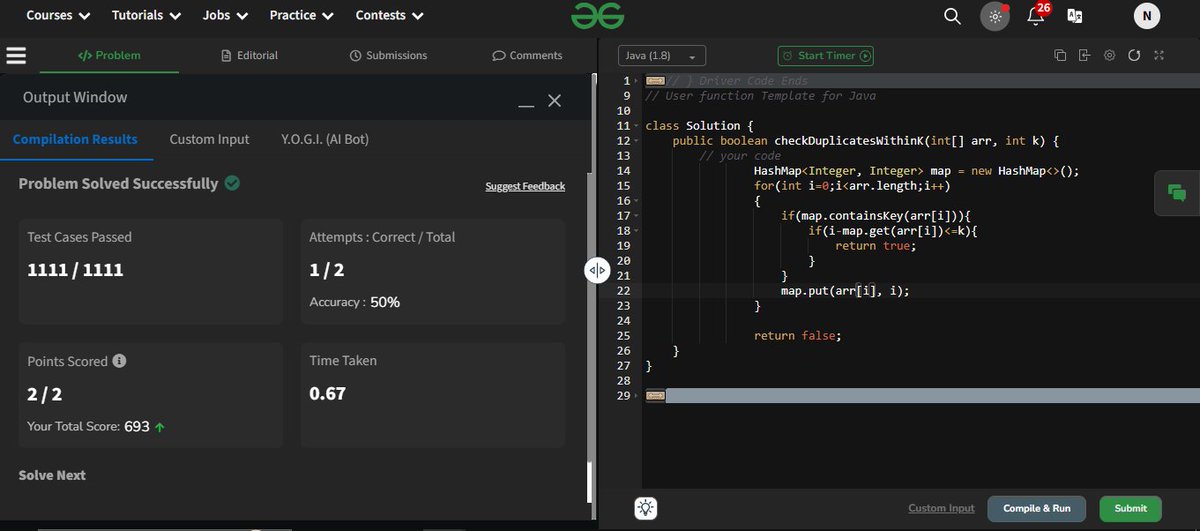Viewport: 1200px width, 531px height.
Task: Switch to the Submissions tab
Action: (388, 55)
